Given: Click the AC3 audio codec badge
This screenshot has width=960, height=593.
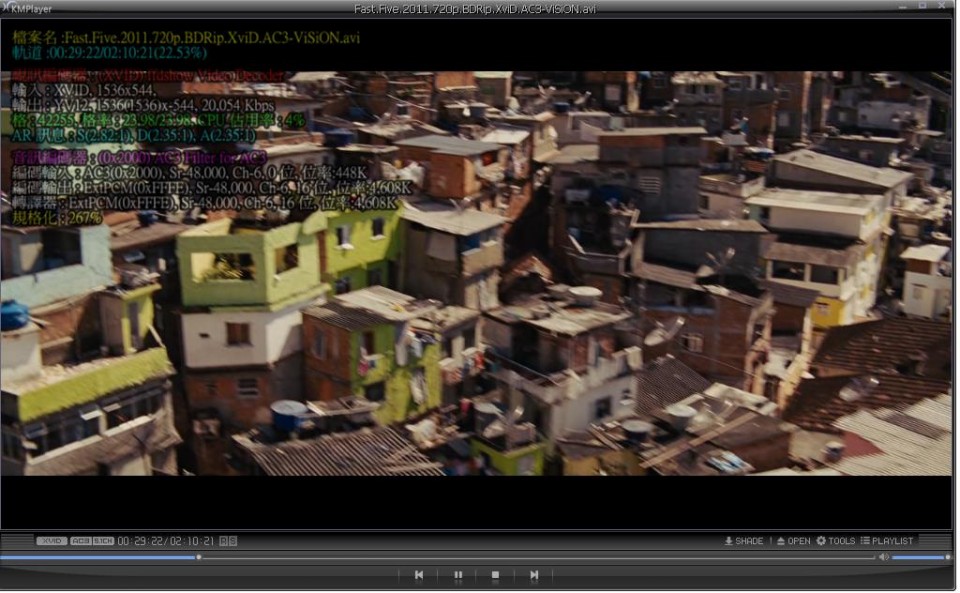Looking at the screenshot, I should pyautogui.click(x=80, y=541).
